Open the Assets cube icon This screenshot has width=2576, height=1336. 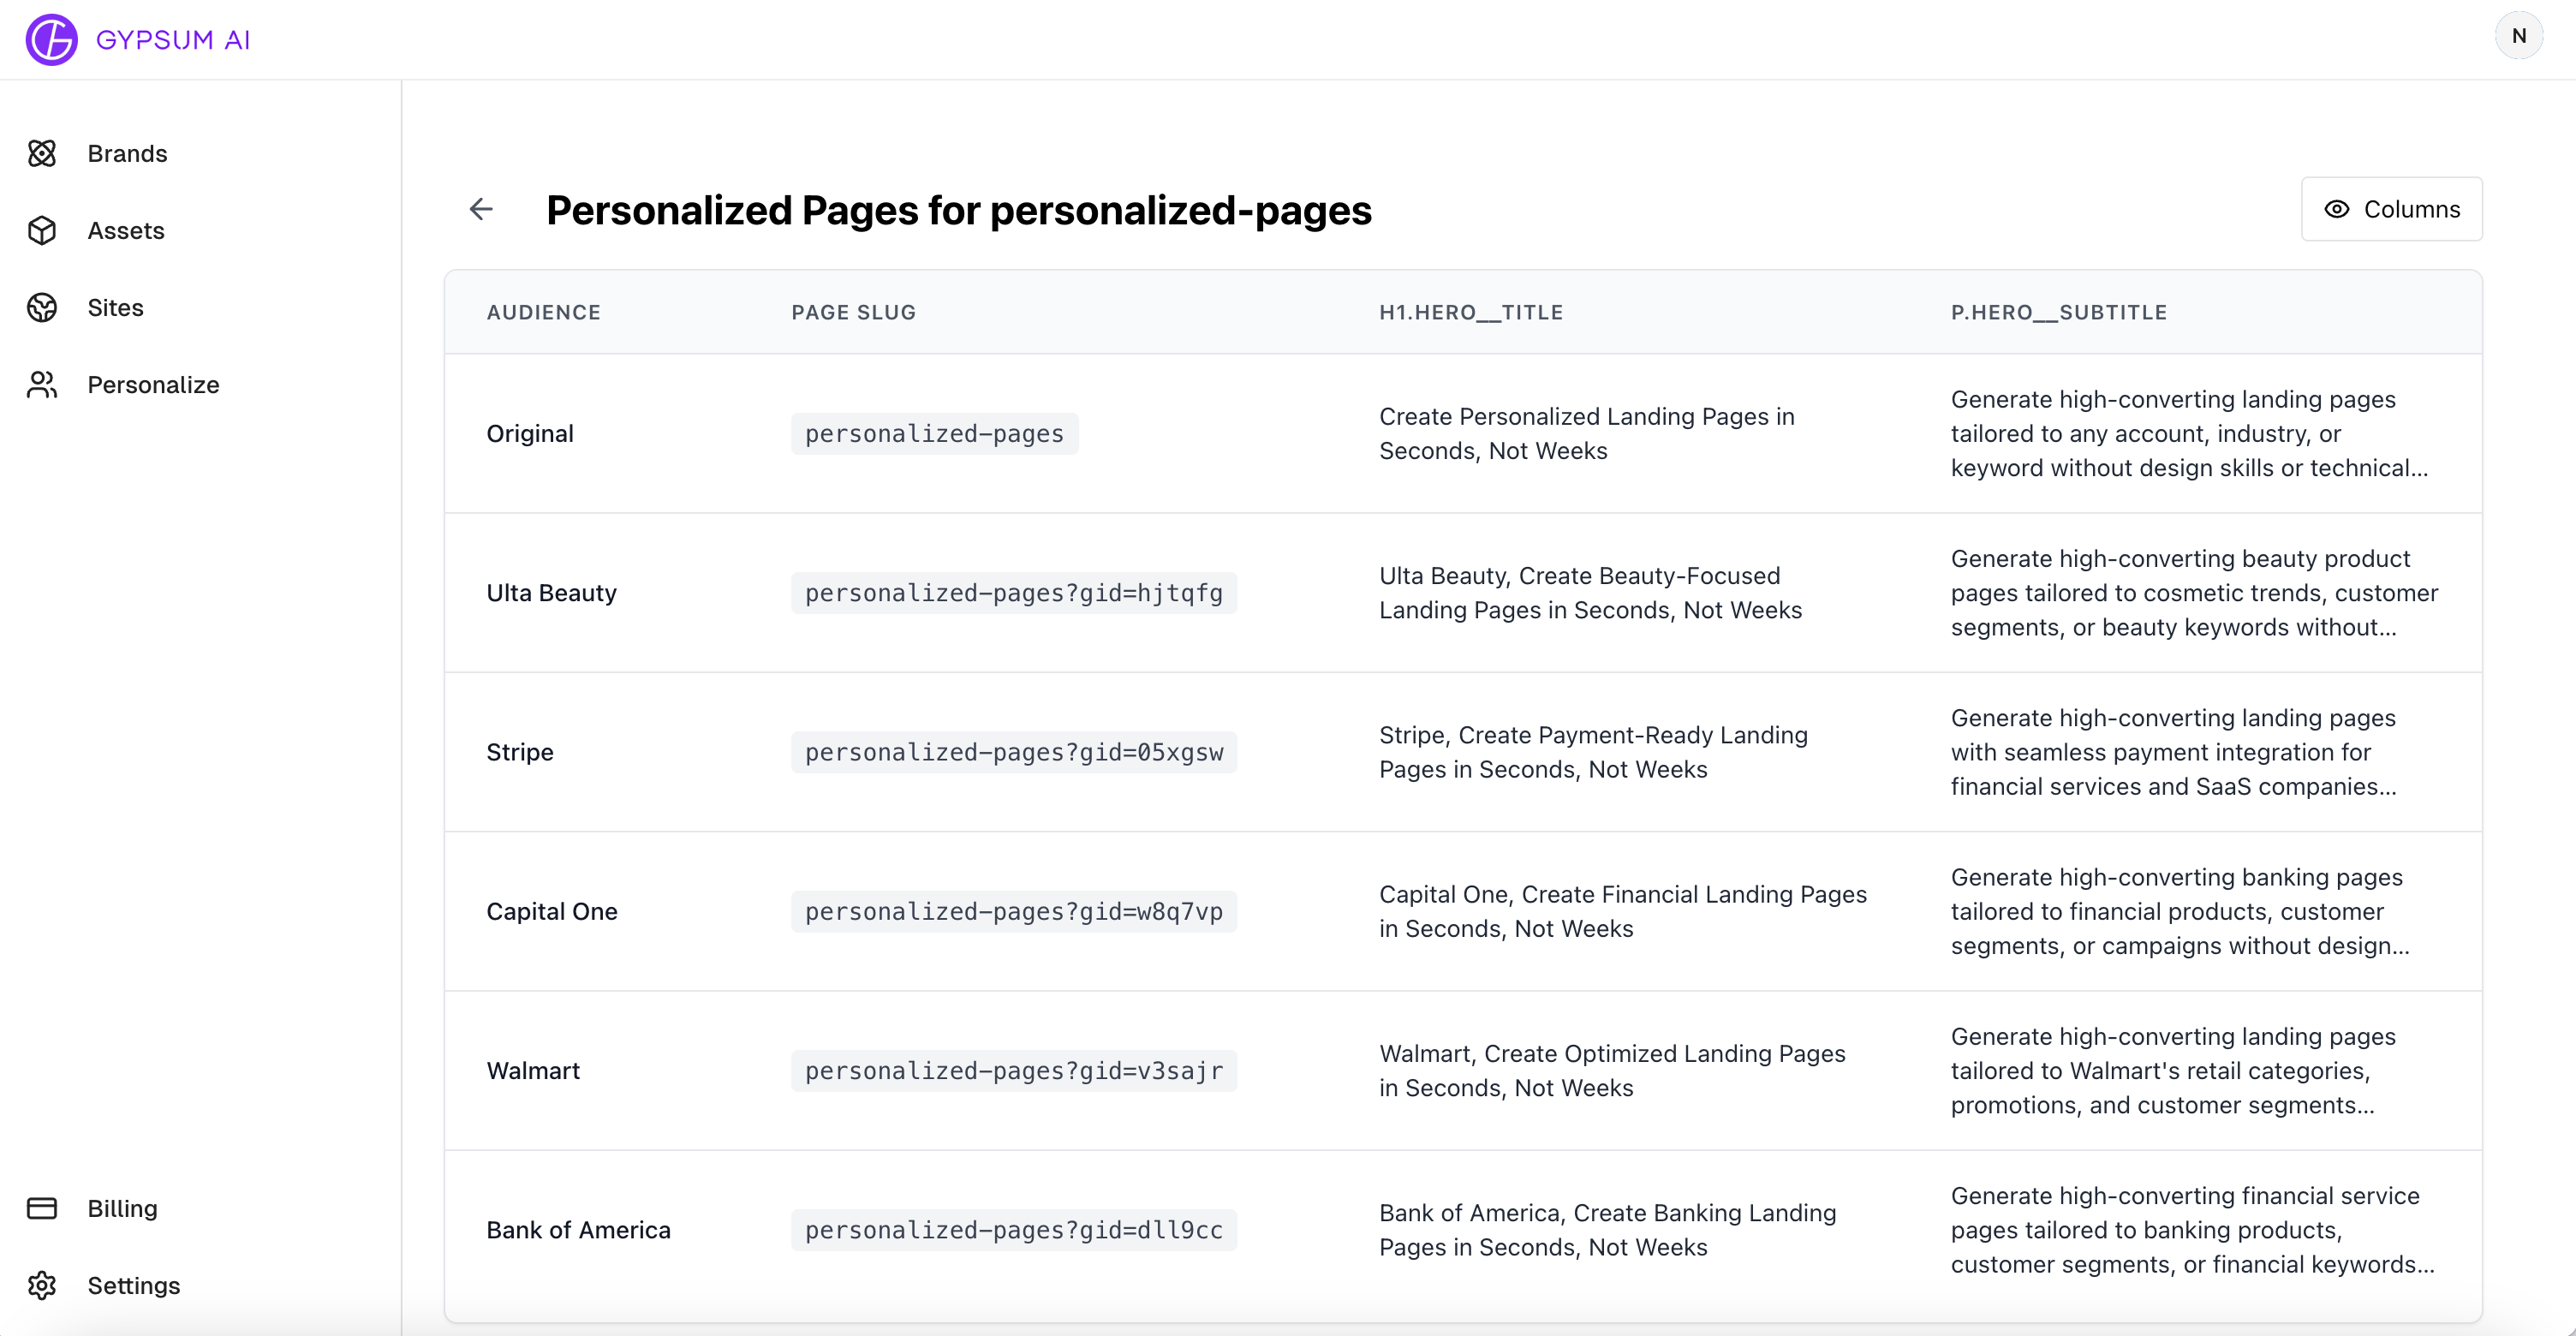[42, 230]
